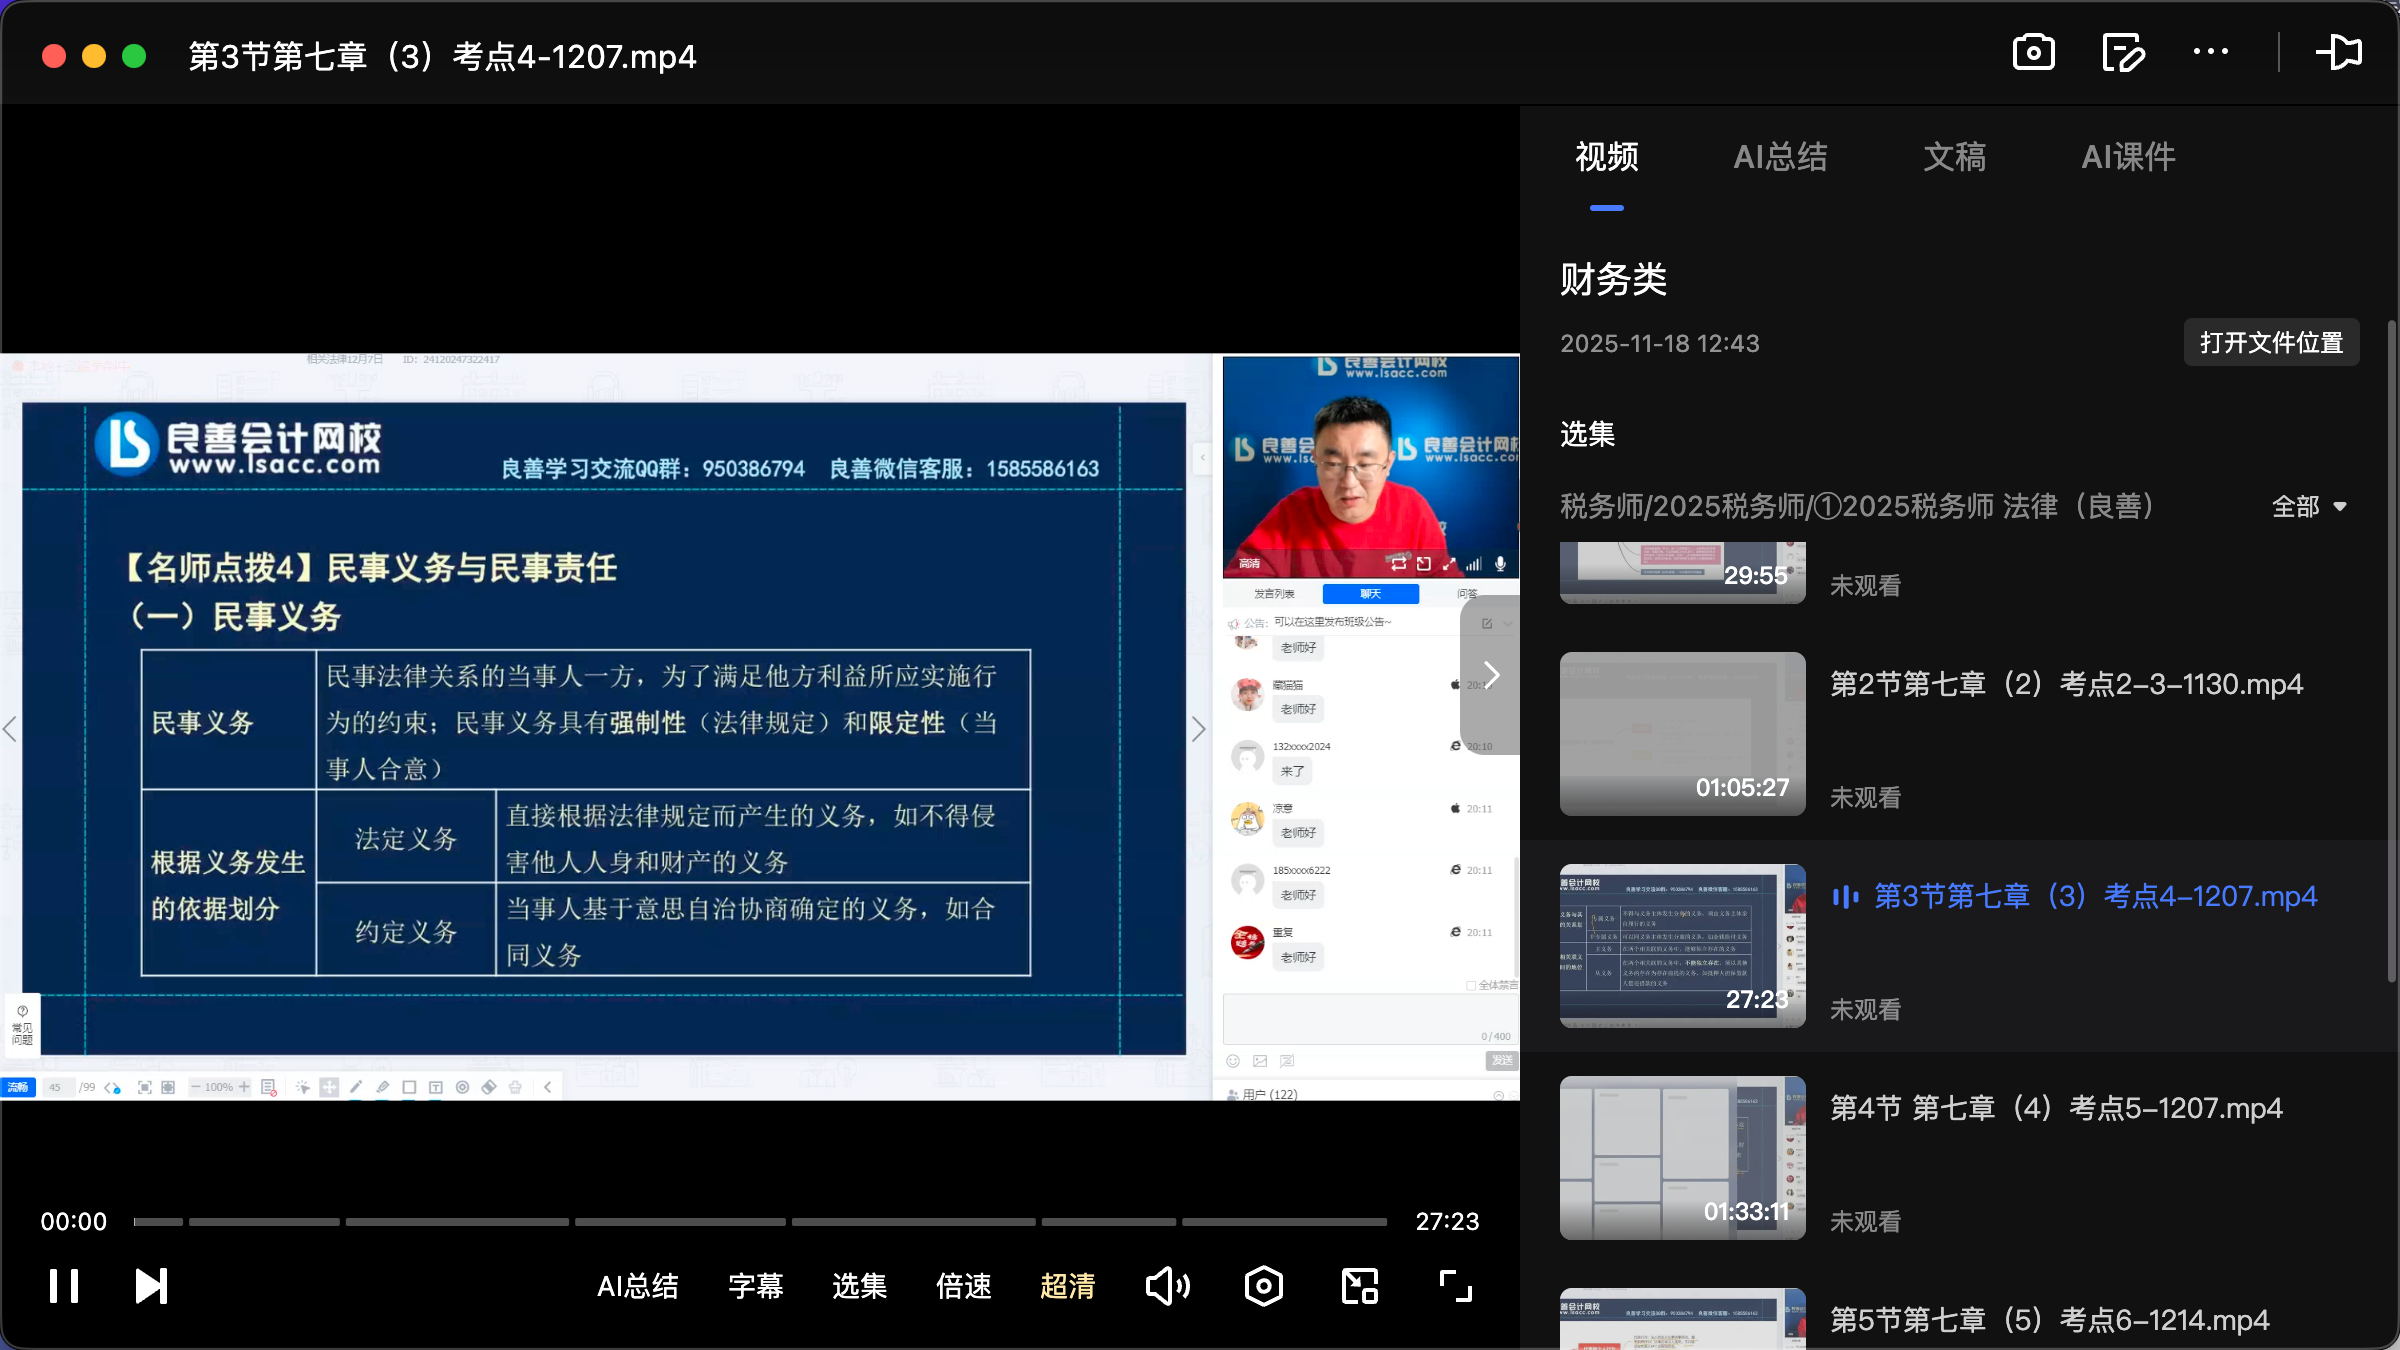Open the 文稿 tab in the right panel
This screenshot has height=1350, width=2400.
pos(1953,157)
